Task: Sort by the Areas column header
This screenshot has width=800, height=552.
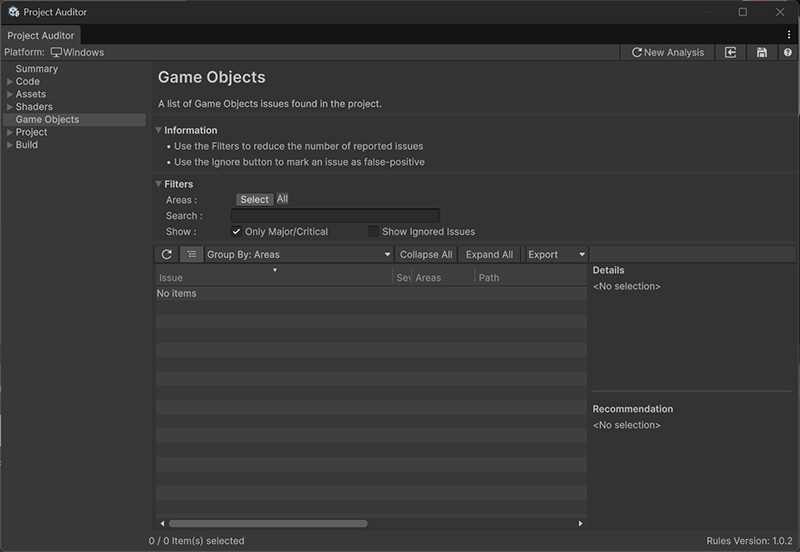Action: (x=443, y=277)
